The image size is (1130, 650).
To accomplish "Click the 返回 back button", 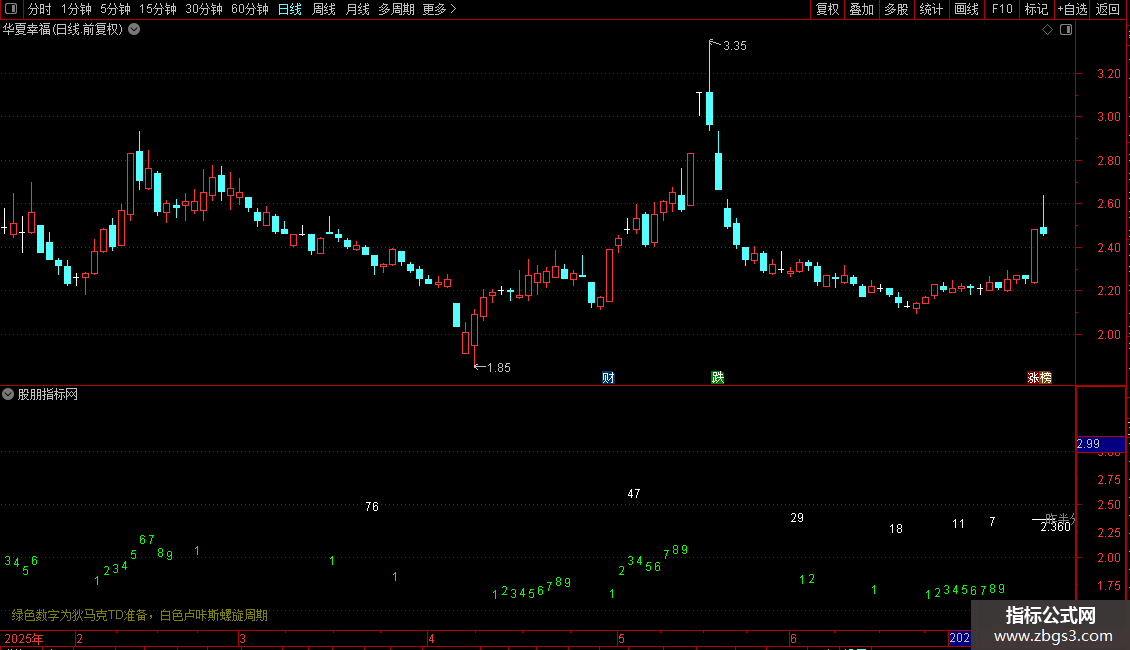I will [x=1108, y=9].
